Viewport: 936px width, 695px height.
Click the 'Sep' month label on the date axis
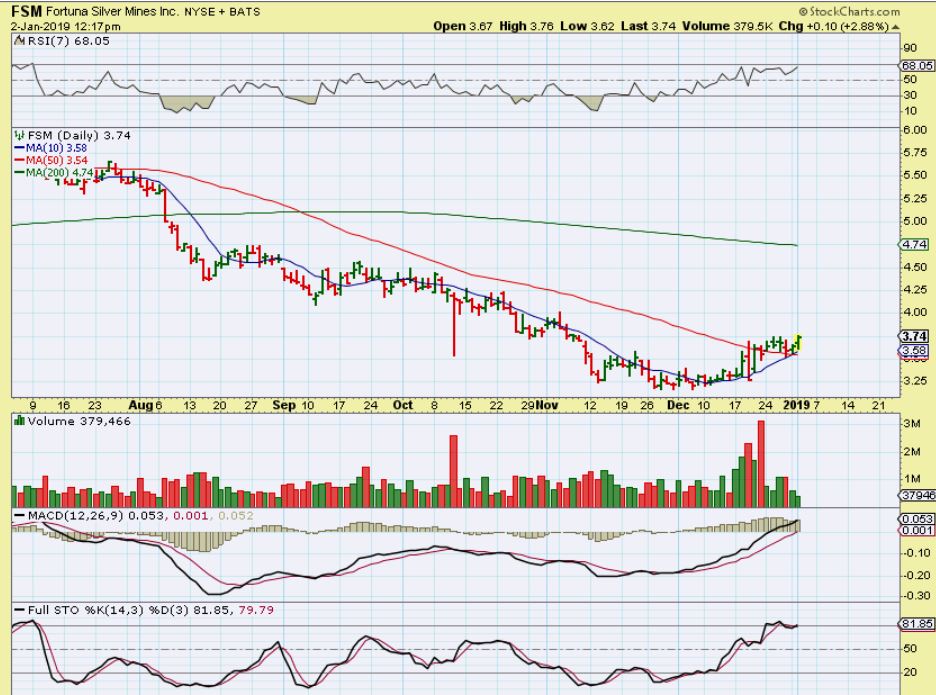tap(284, 405)
